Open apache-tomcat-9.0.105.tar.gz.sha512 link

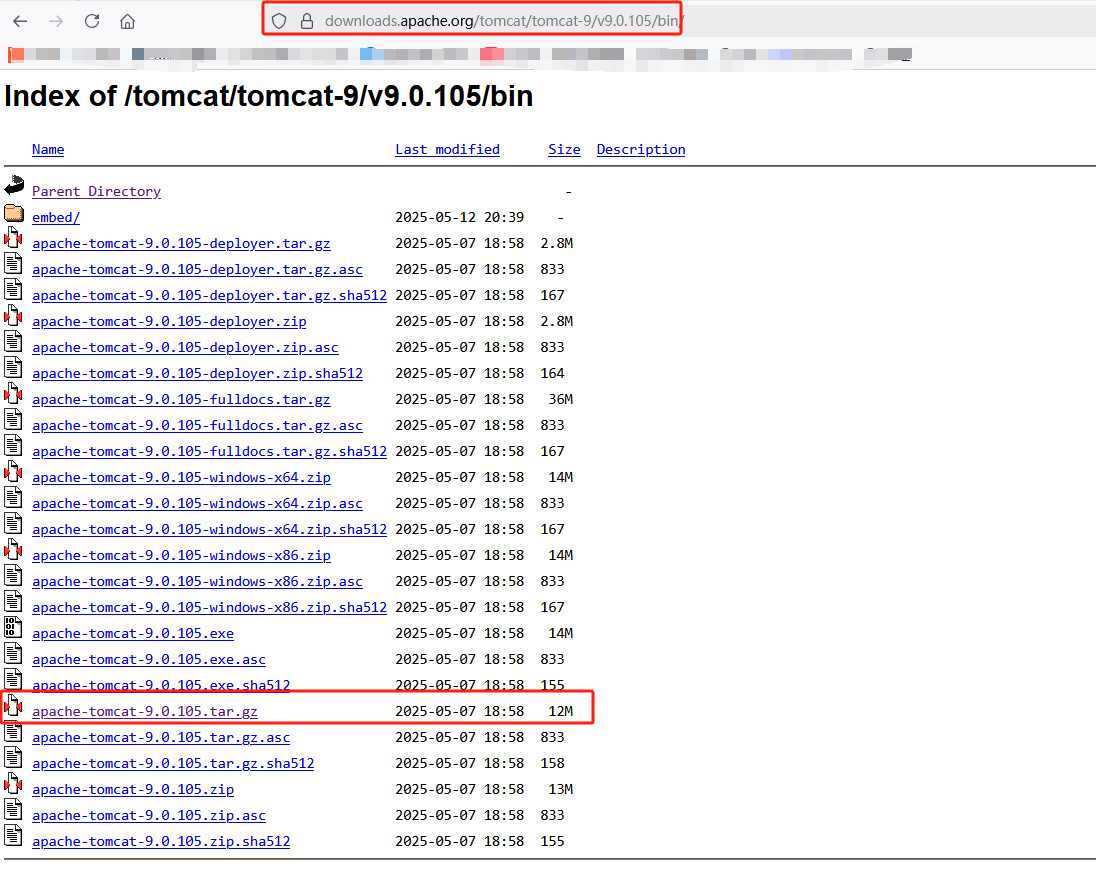point(173,764)
